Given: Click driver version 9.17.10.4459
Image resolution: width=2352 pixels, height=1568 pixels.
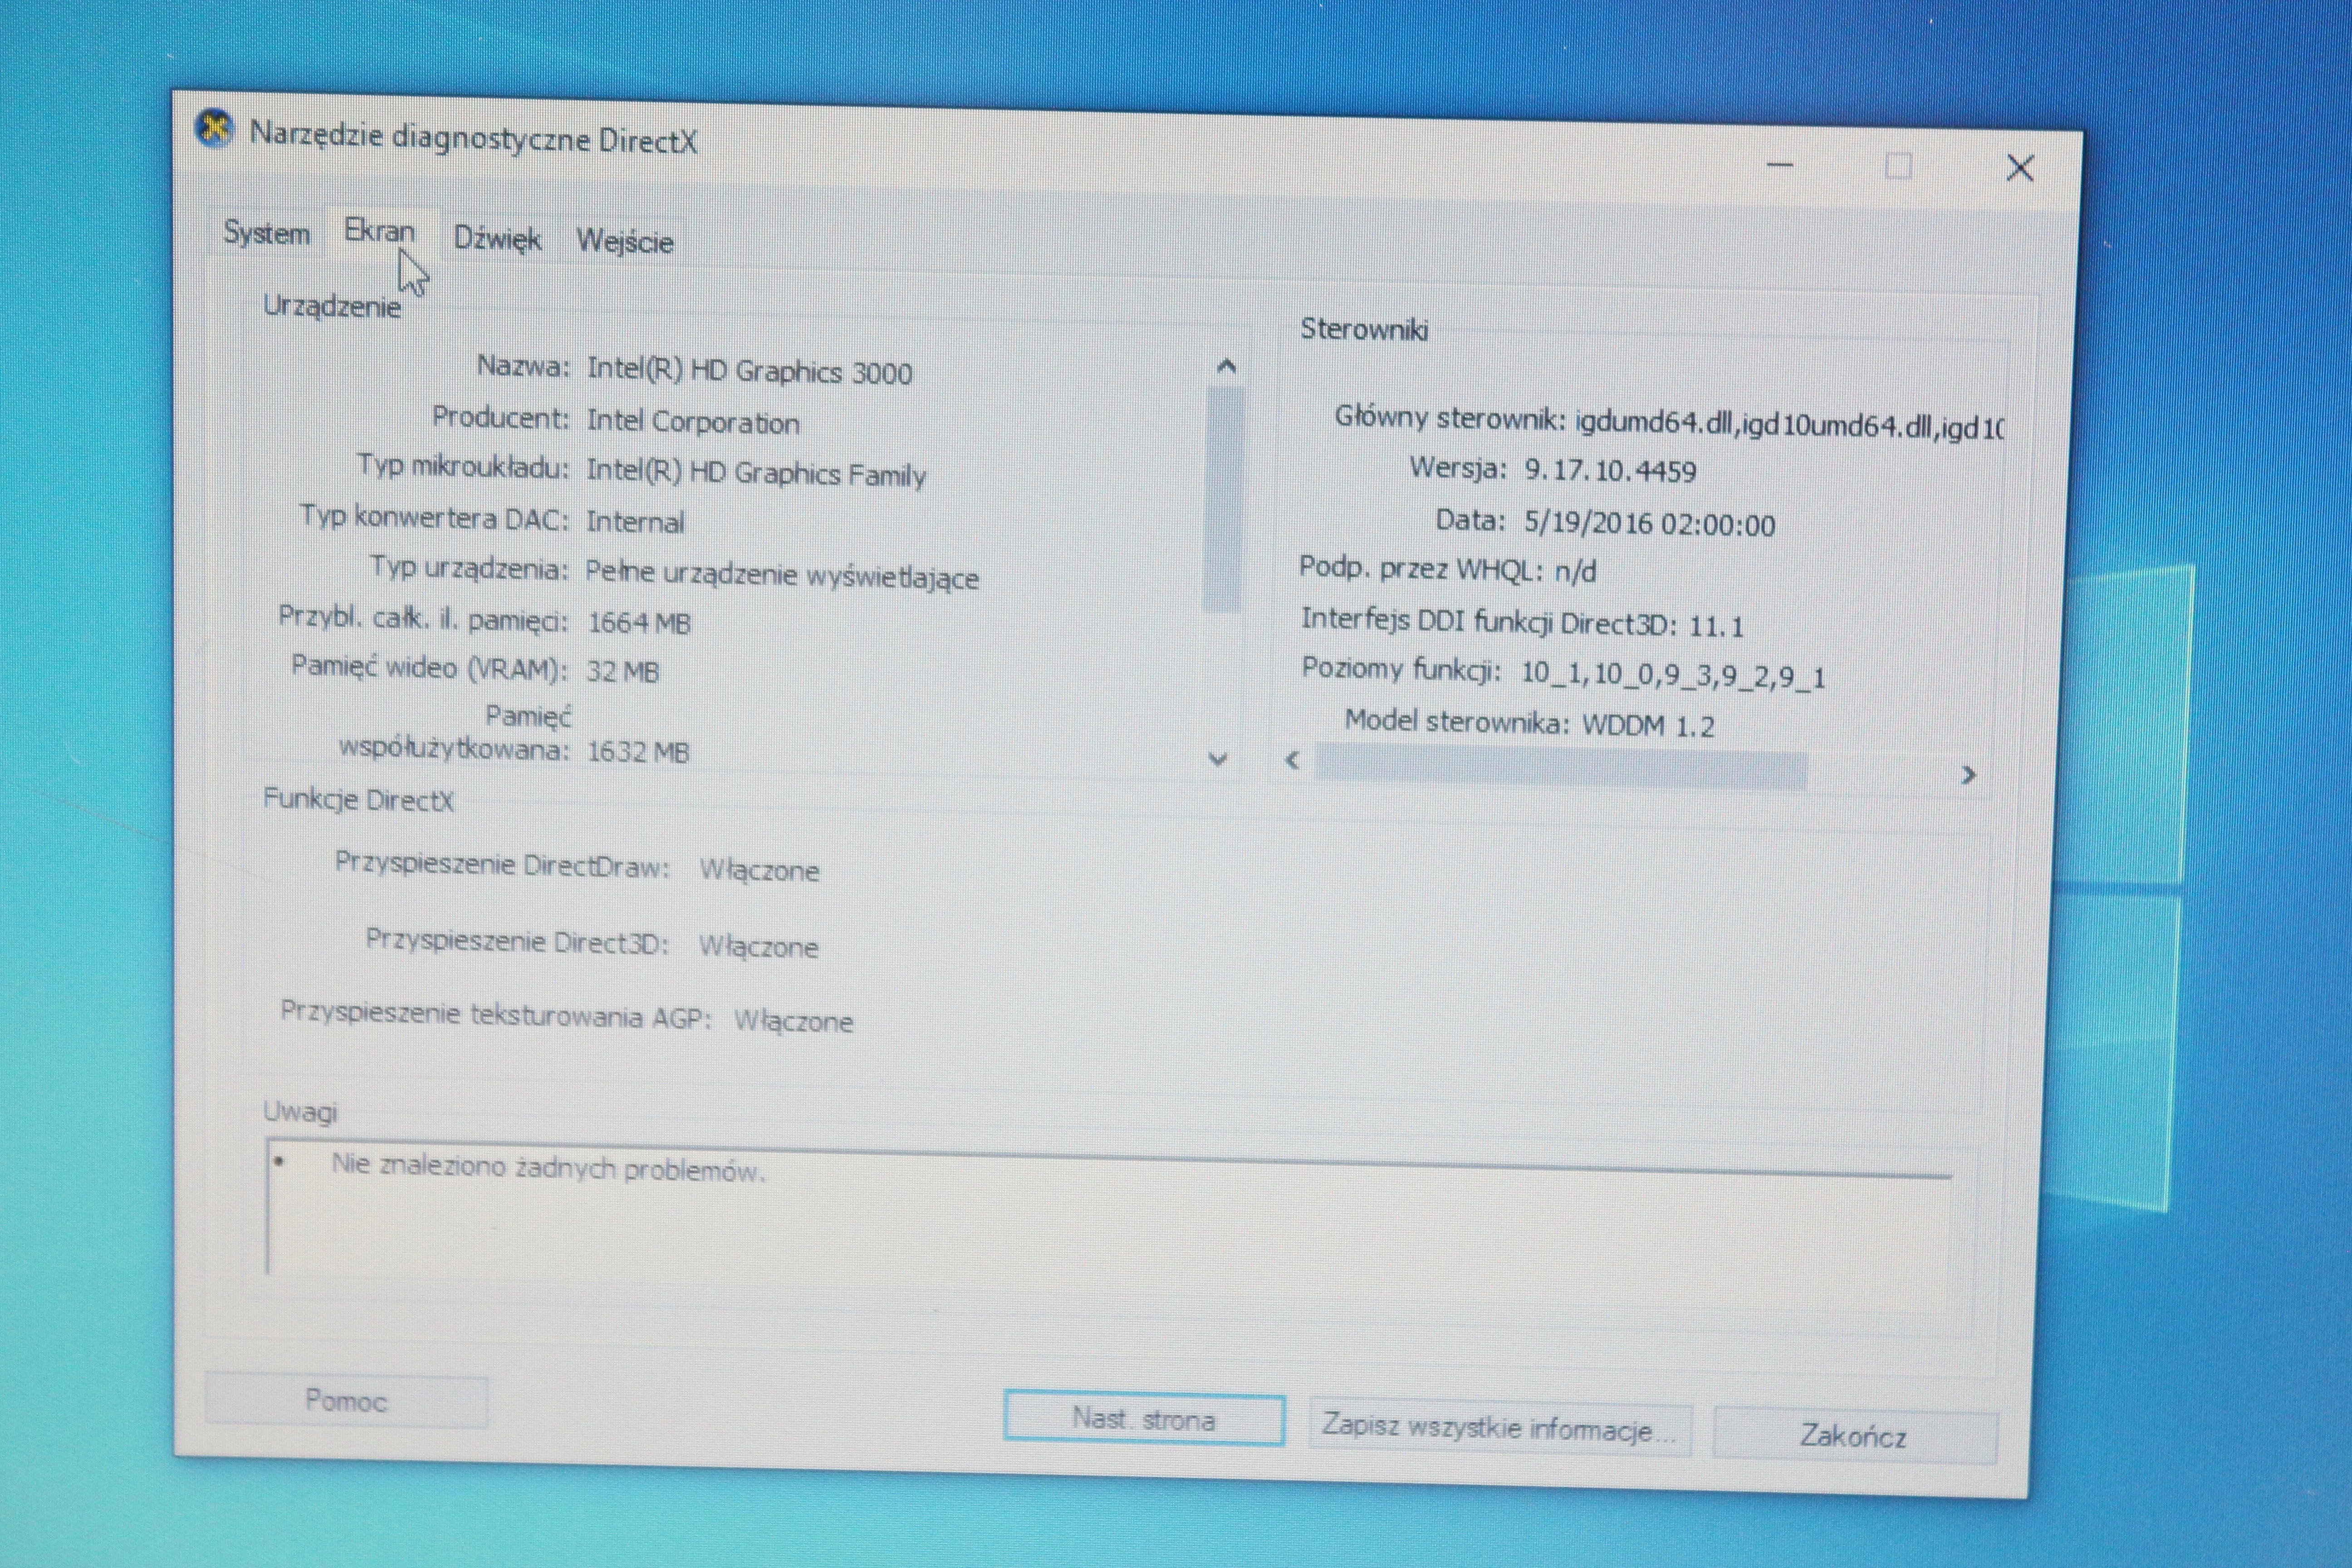Looking at the screenshot, I should (1610, 471).
